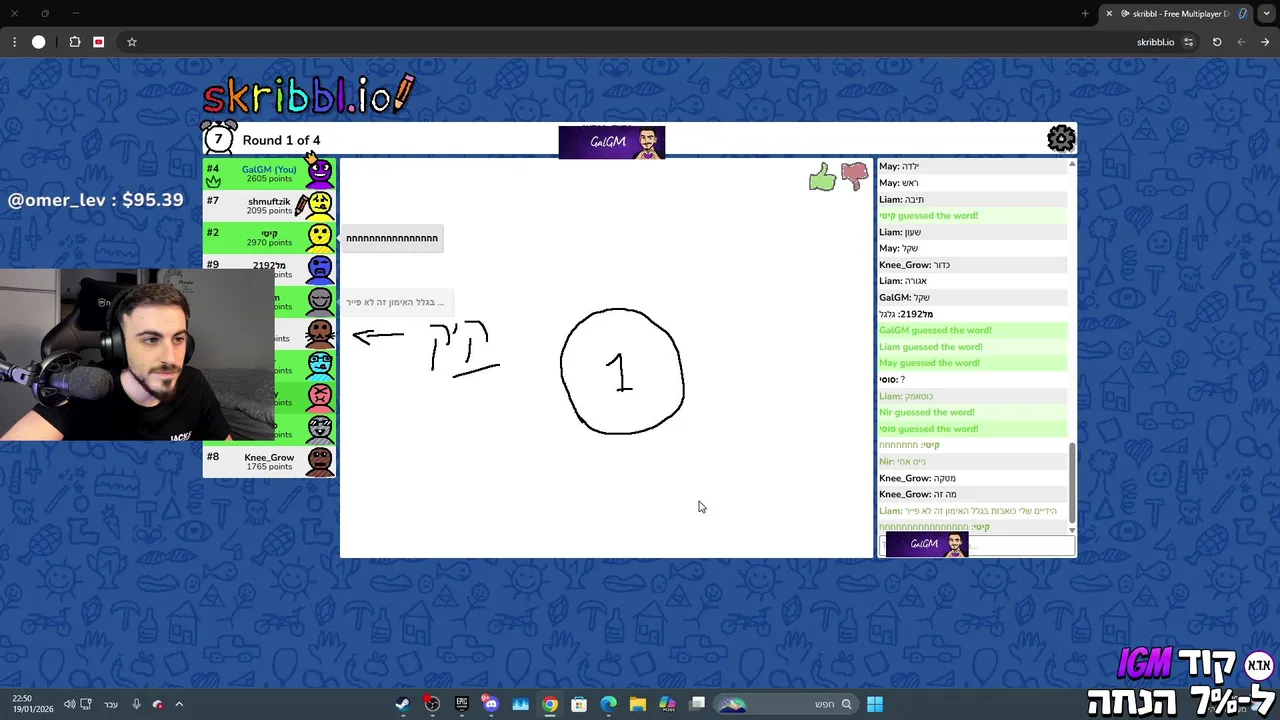Bookmark this page with the star
This screenshot has height=720, width=1280.
pyautogui.click(x=131, y=42)
